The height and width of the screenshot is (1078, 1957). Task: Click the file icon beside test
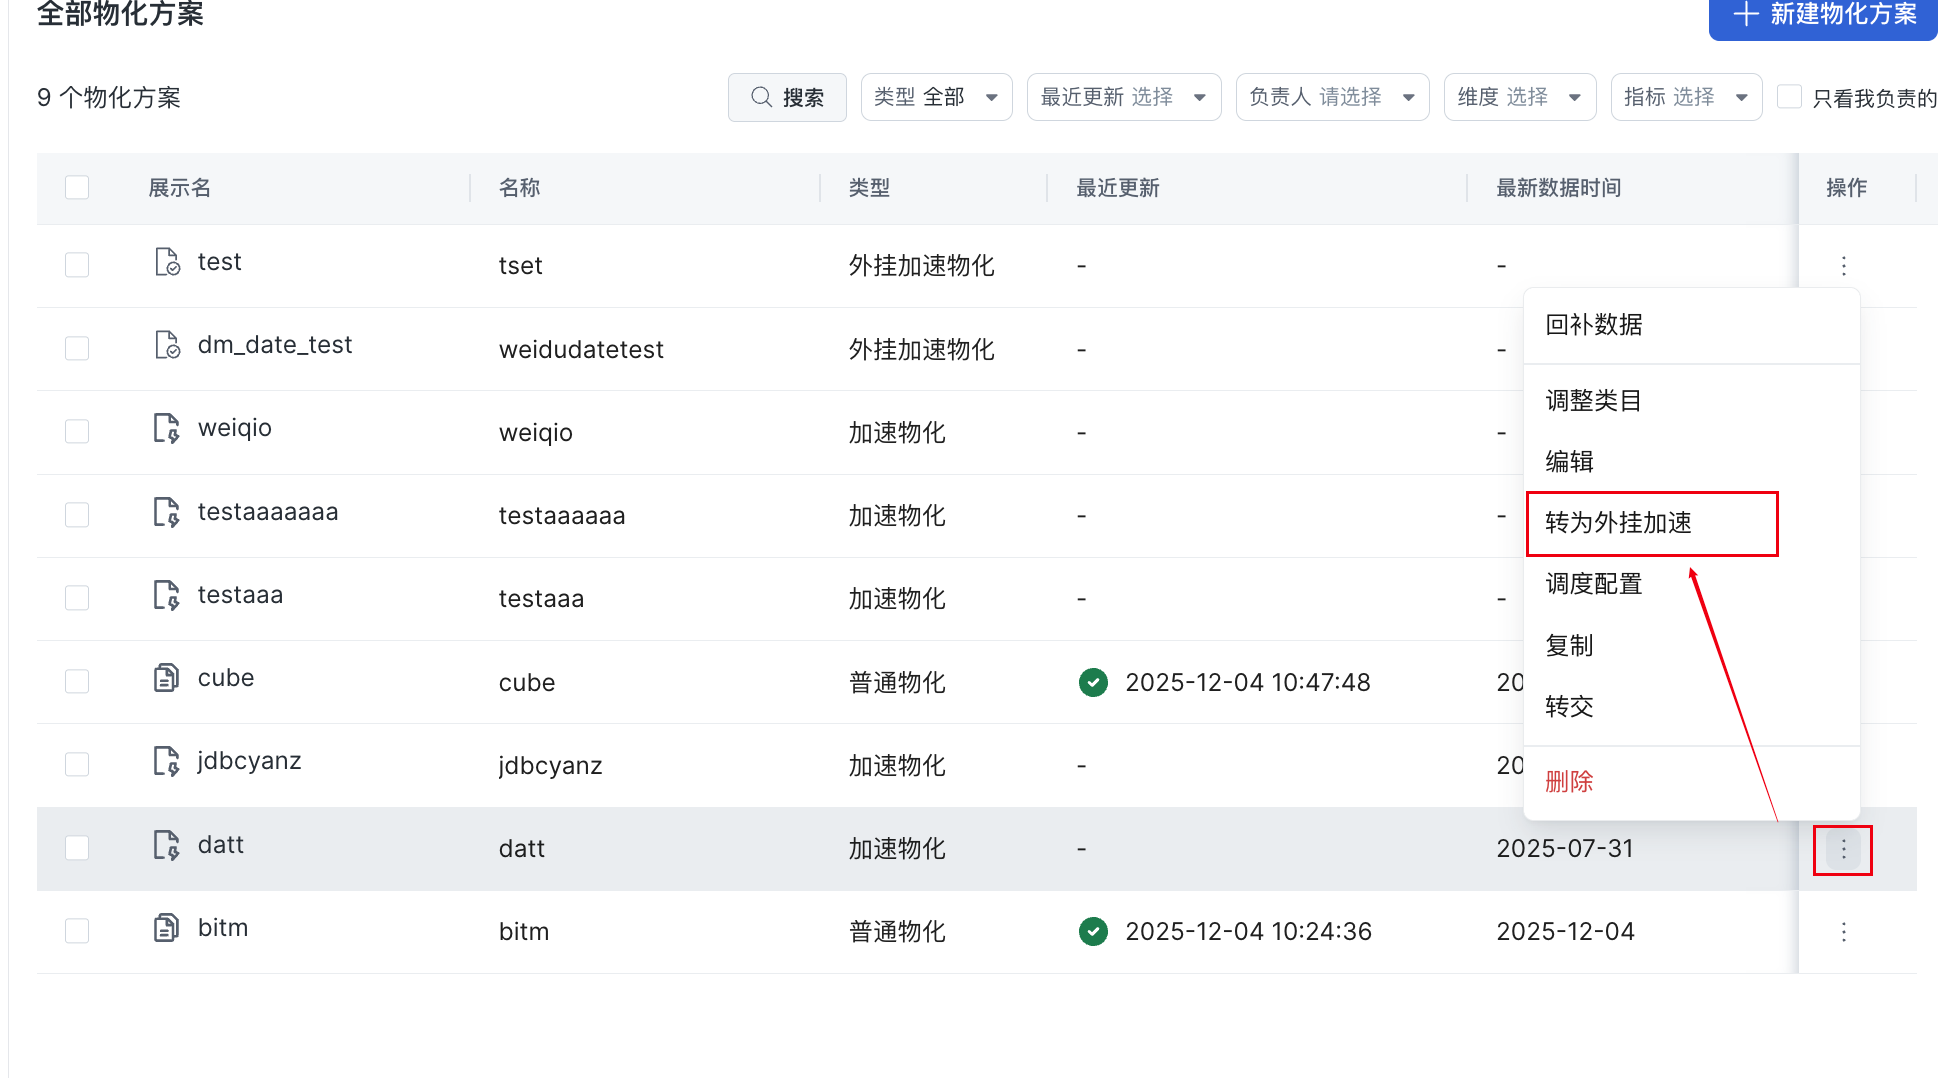click(x=167, y=262)
